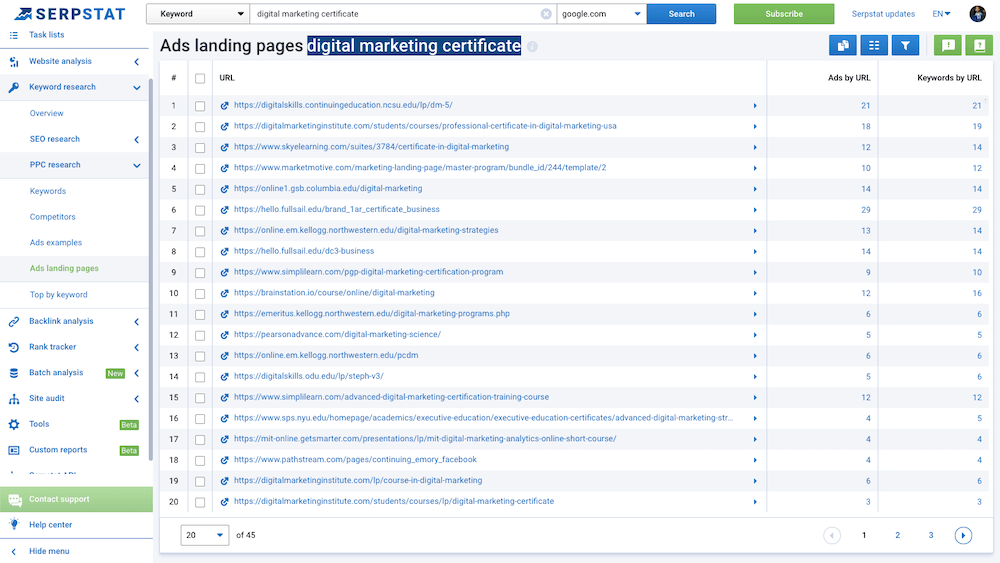Open Competitors menu item
1000x563 pixels.
coord(52,217)
